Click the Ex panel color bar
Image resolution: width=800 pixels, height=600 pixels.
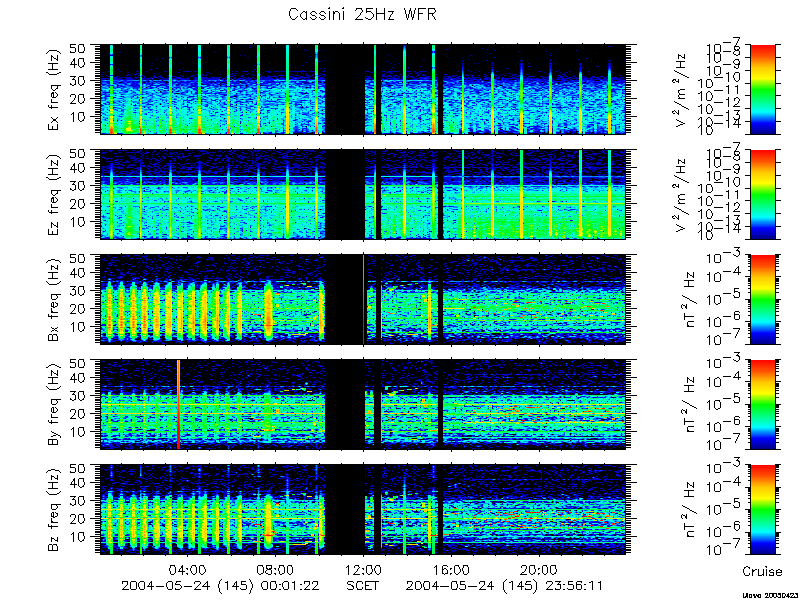[762, 89]
